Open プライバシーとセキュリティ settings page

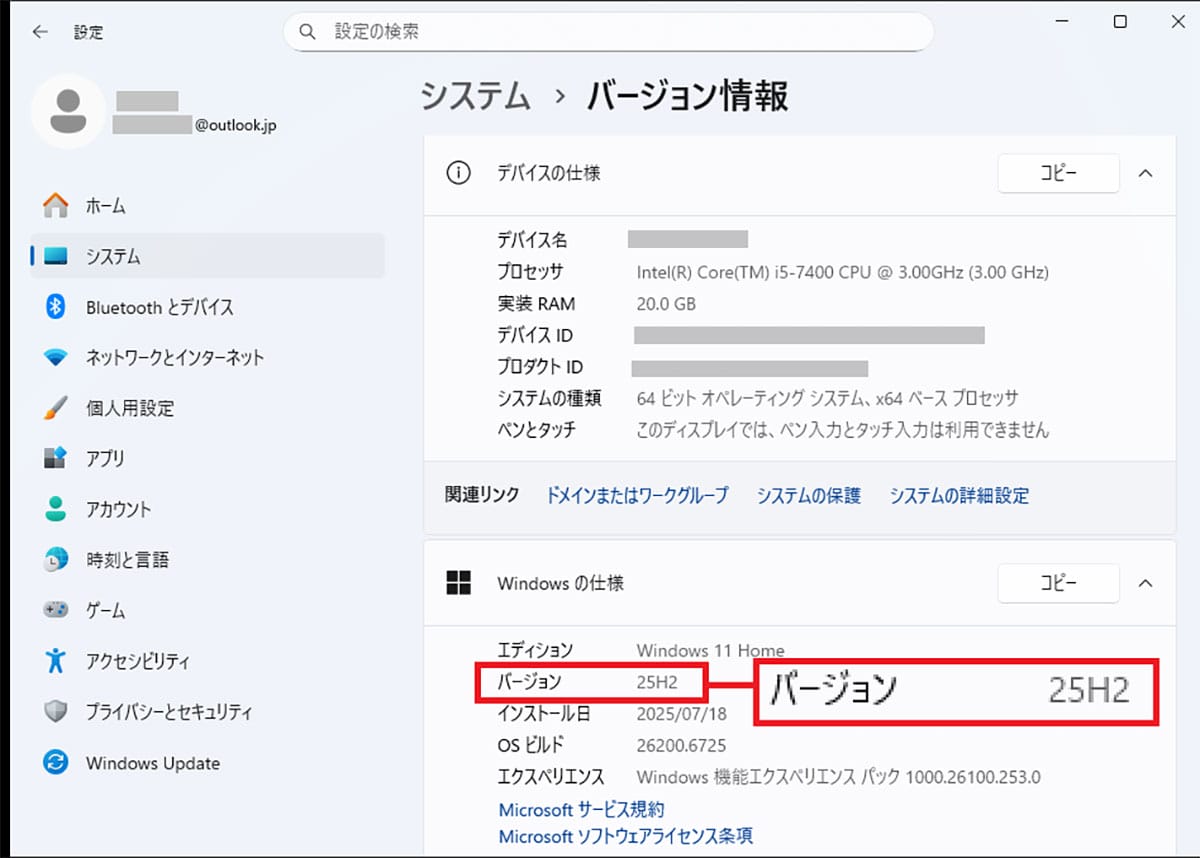point(168,712)
